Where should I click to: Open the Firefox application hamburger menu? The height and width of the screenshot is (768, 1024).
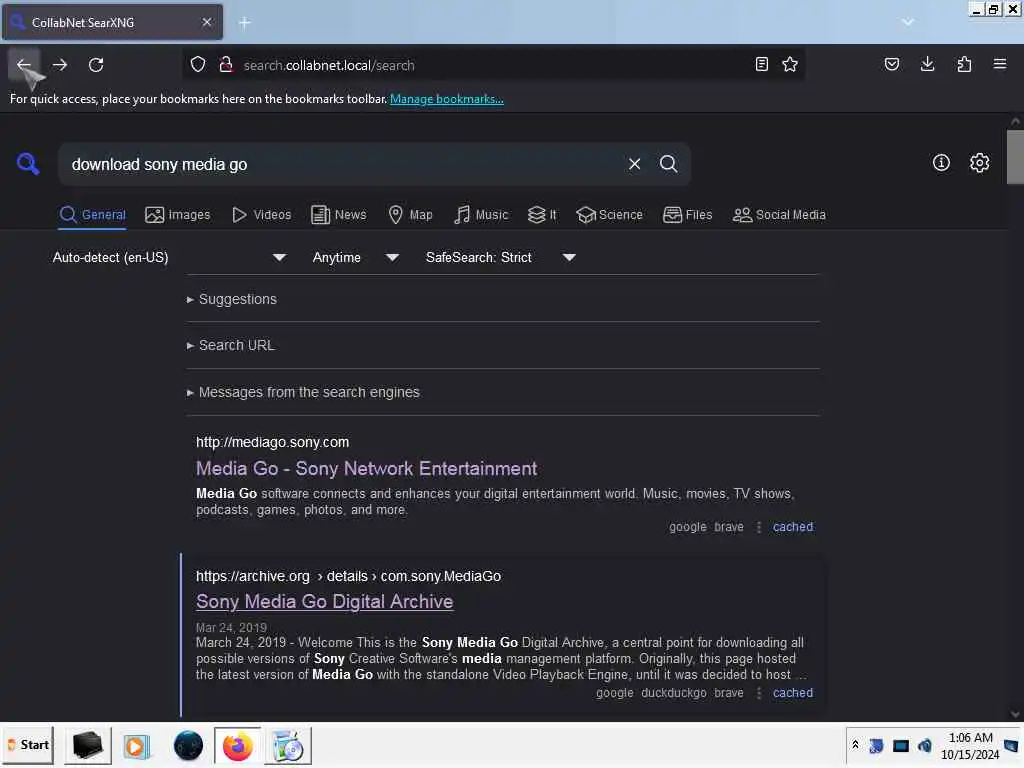(1000, 64)
